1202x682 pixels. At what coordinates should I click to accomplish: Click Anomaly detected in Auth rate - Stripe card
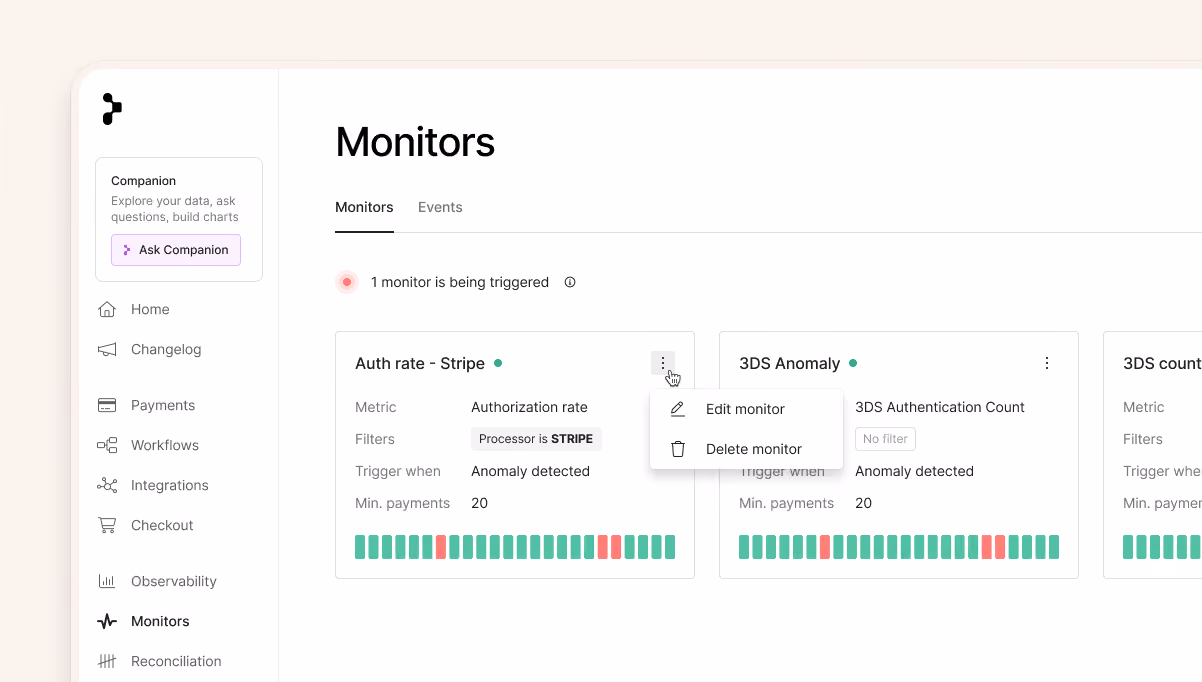click(531, 471)
